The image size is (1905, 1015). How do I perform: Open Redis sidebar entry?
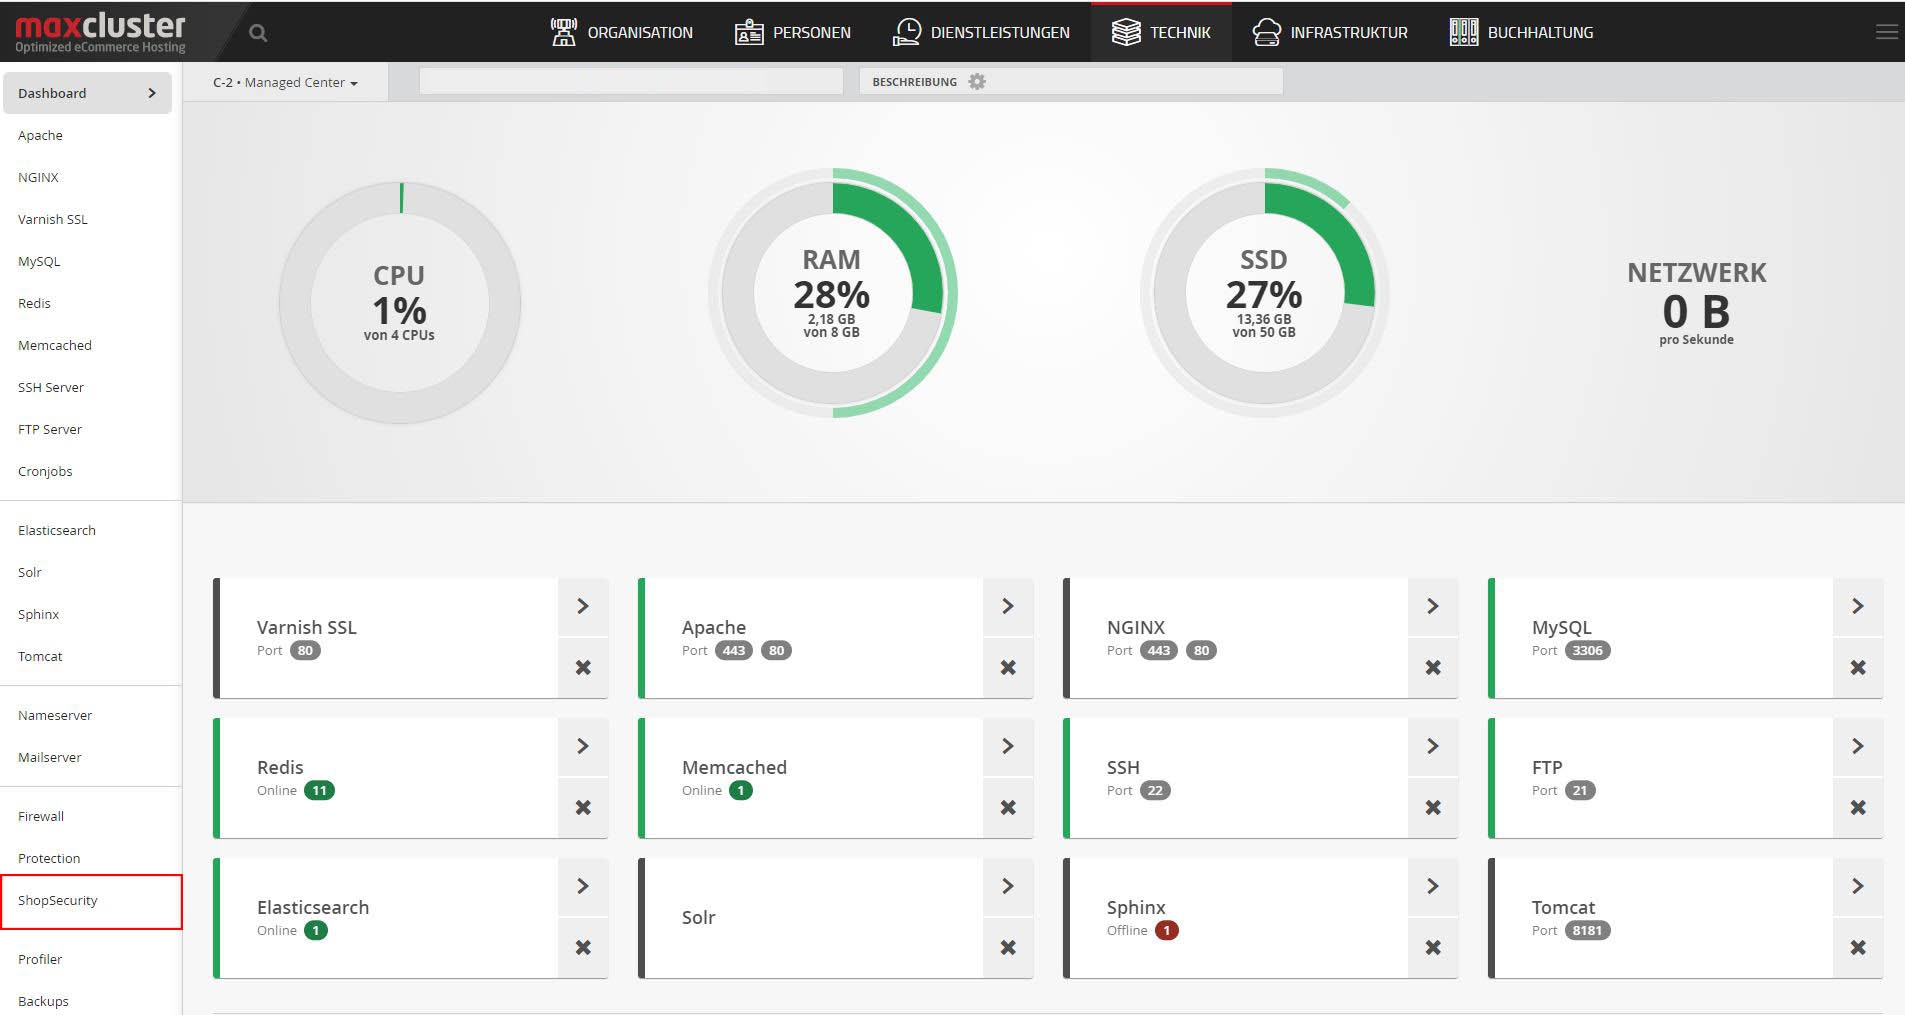tap(34, 303)
